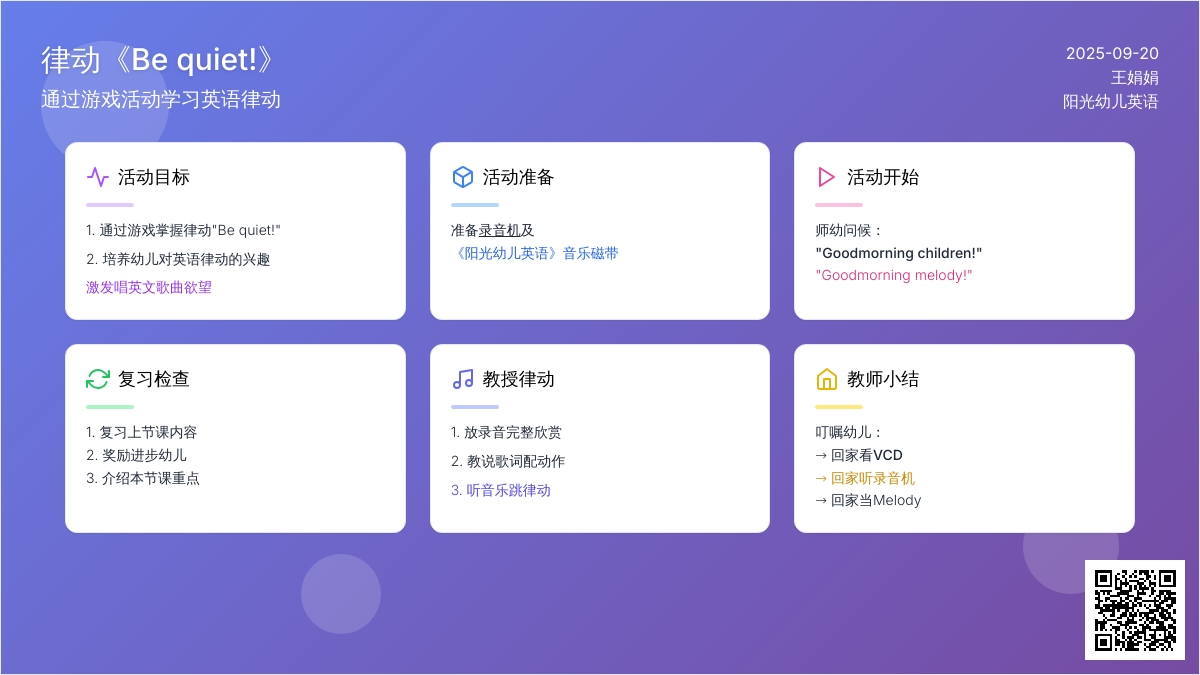Click the 阳光幼儿英语 label under the author name

click(1110, 101)
